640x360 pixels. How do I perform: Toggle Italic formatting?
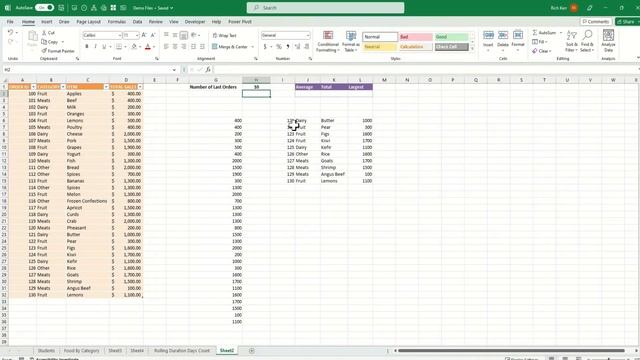point(95,47)
